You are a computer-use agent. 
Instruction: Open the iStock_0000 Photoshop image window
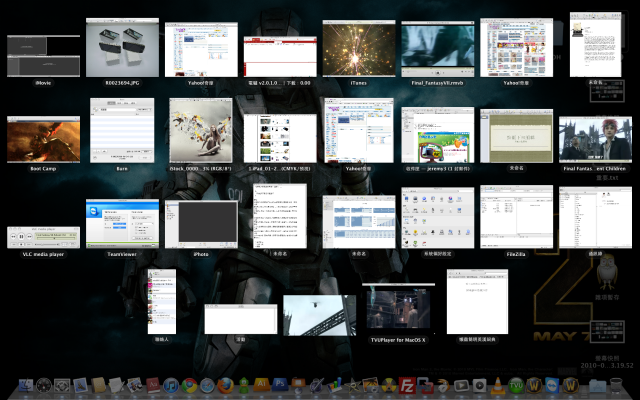click(201, 130)
